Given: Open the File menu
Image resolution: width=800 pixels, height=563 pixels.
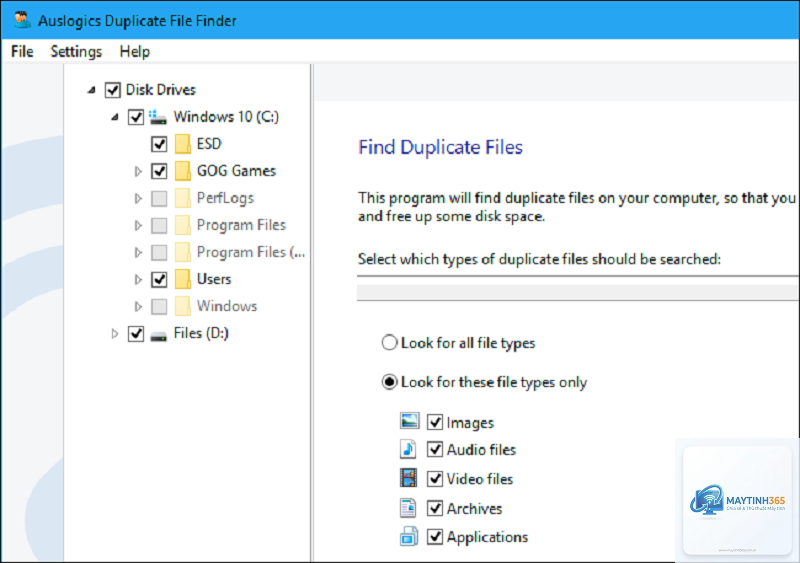Looking at the screenshot, I should coord(22,52).
